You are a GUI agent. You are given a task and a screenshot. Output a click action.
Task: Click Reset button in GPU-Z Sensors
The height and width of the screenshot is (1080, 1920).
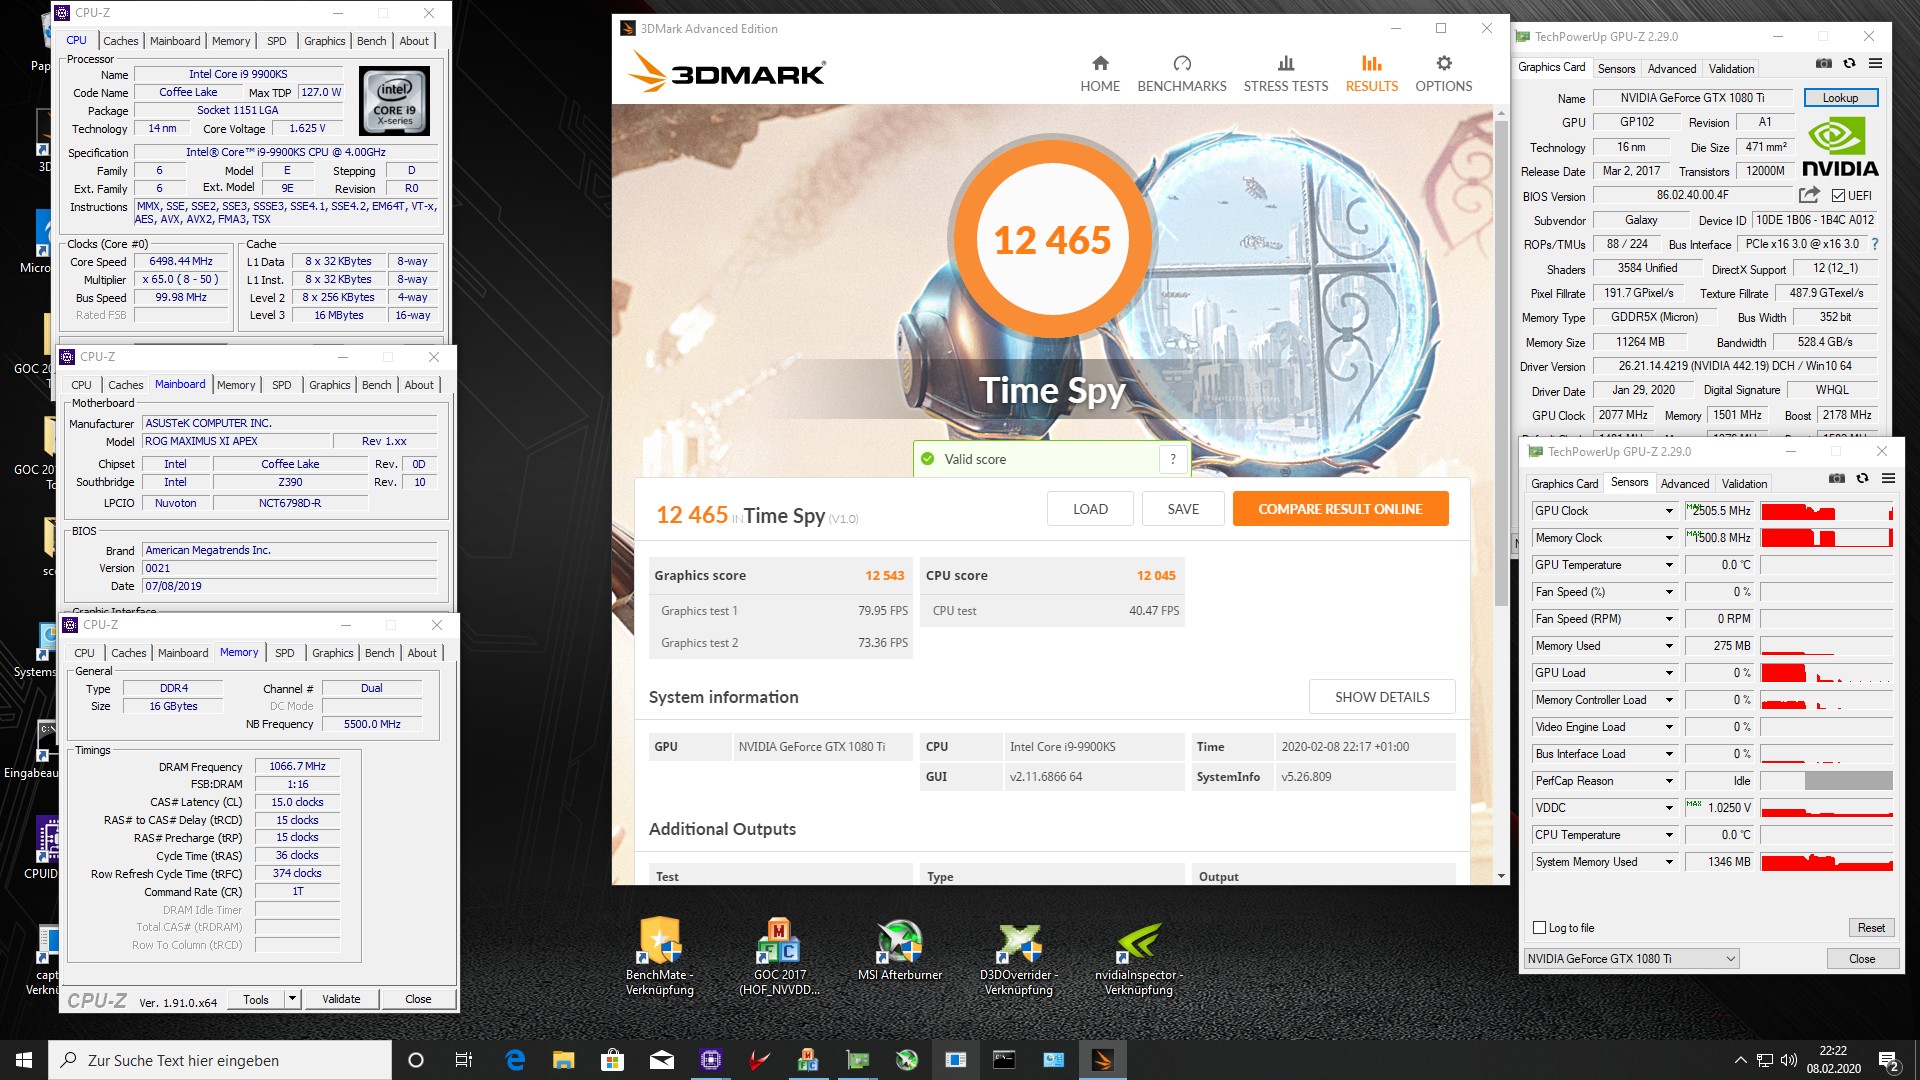(x=1871, y=928)
